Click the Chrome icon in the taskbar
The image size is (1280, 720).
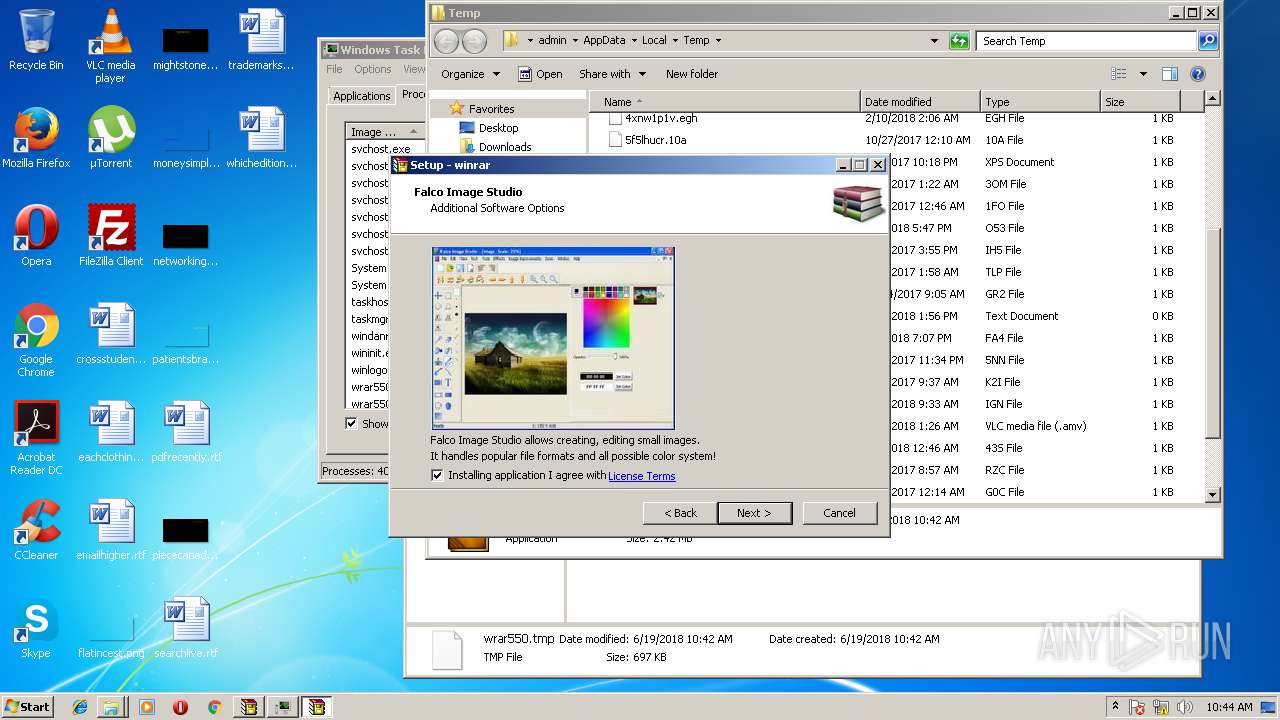[214, 707]
